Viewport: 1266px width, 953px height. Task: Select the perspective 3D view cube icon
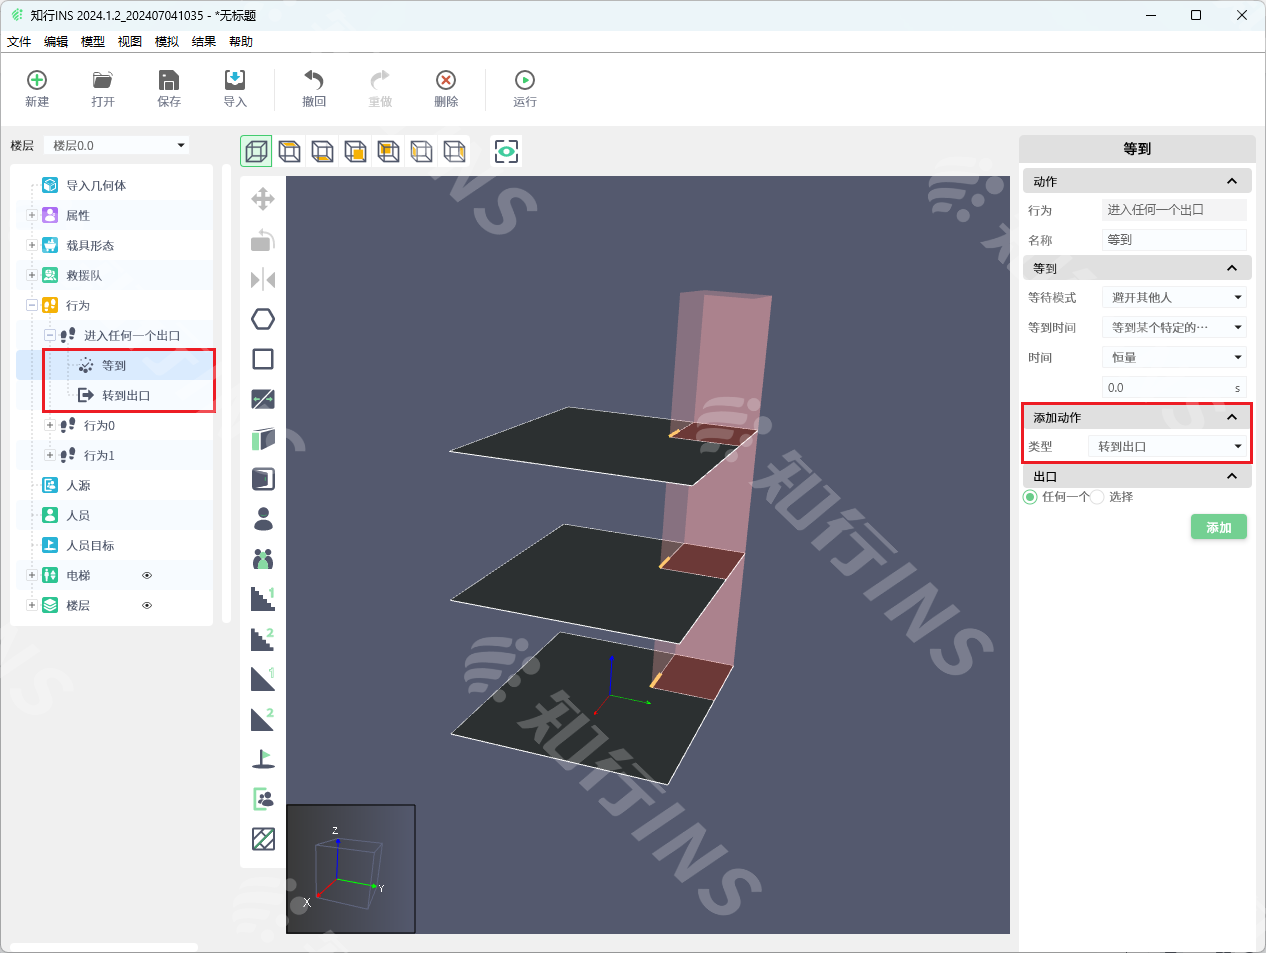[256, 151]
